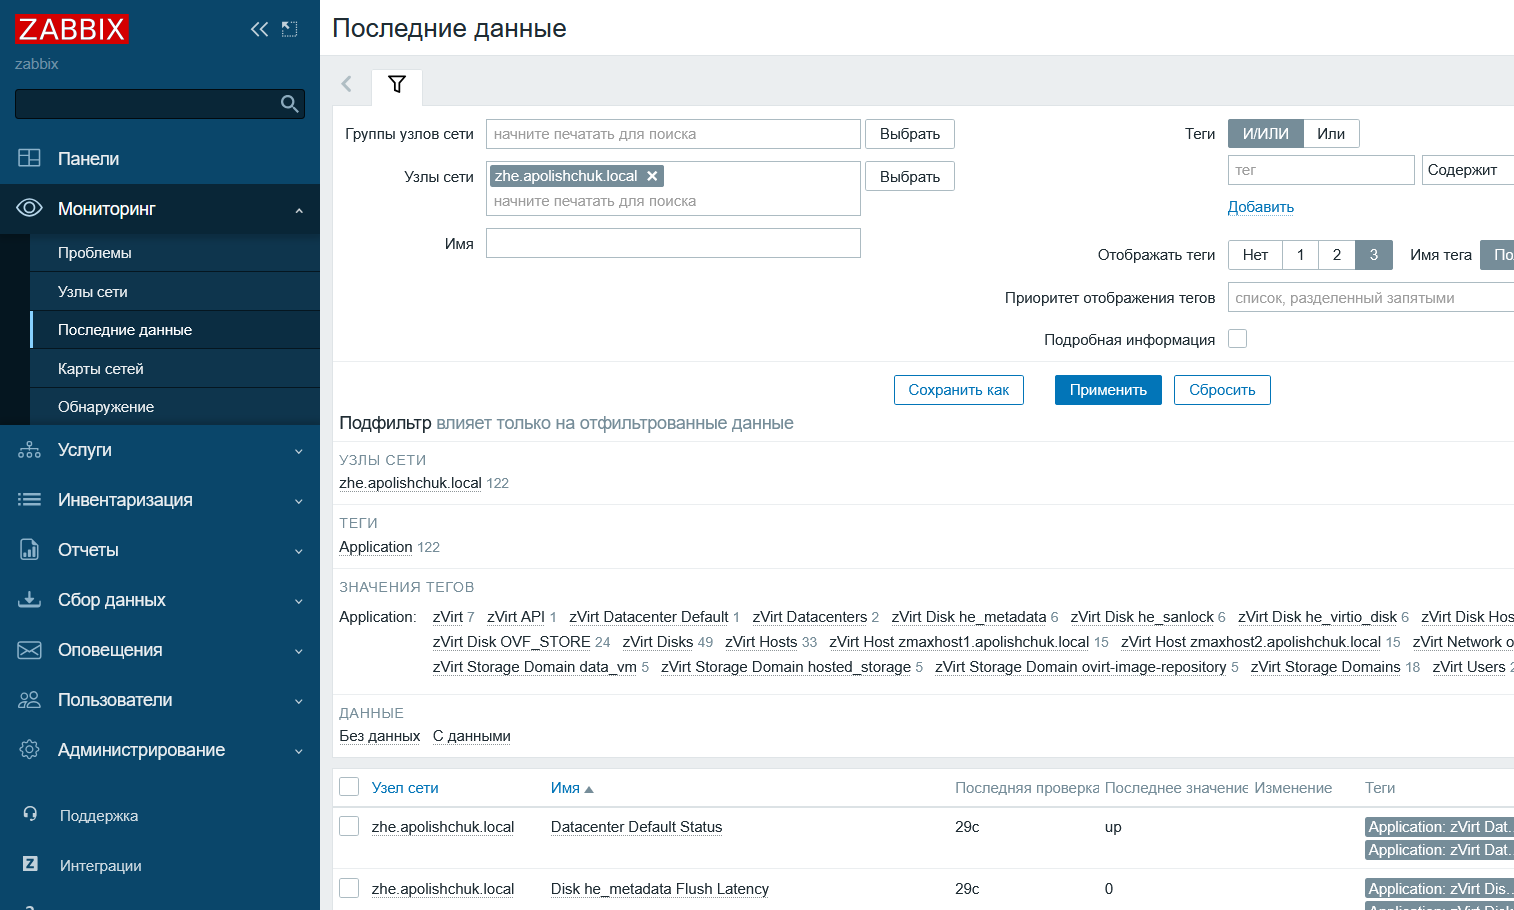Click the Мониторинг eye icon
Viewport: 1514px width, 910px height.
click(x=29, y=208)
